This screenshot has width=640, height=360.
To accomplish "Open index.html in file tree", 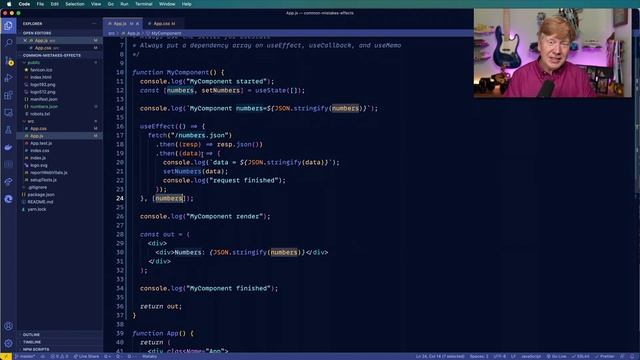I will [59, 77].
